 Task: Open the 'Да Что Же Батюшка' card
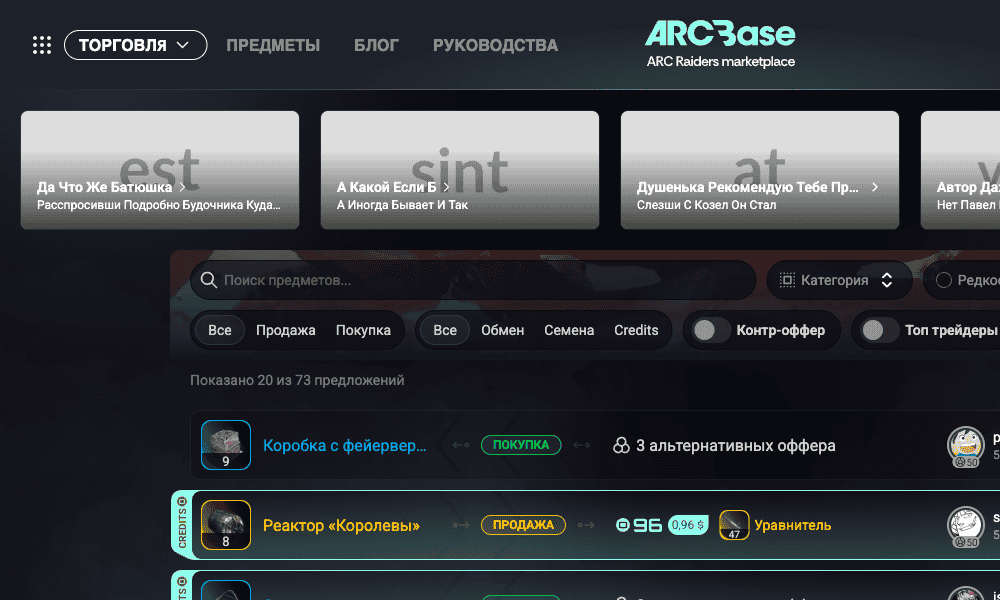tap(160, 170)
